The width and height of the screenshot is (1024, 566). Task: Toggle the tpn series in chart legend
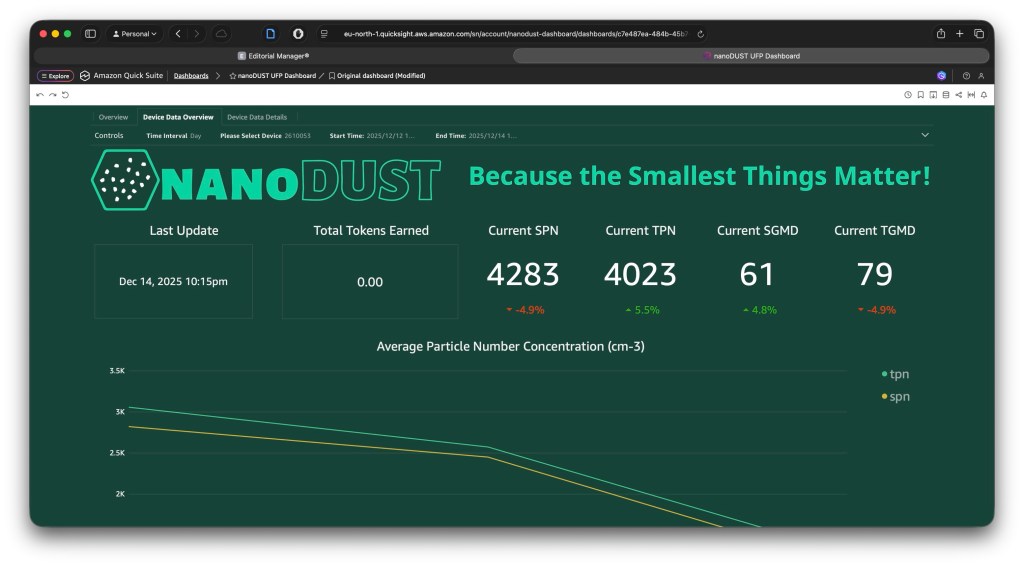click(899, 374)
